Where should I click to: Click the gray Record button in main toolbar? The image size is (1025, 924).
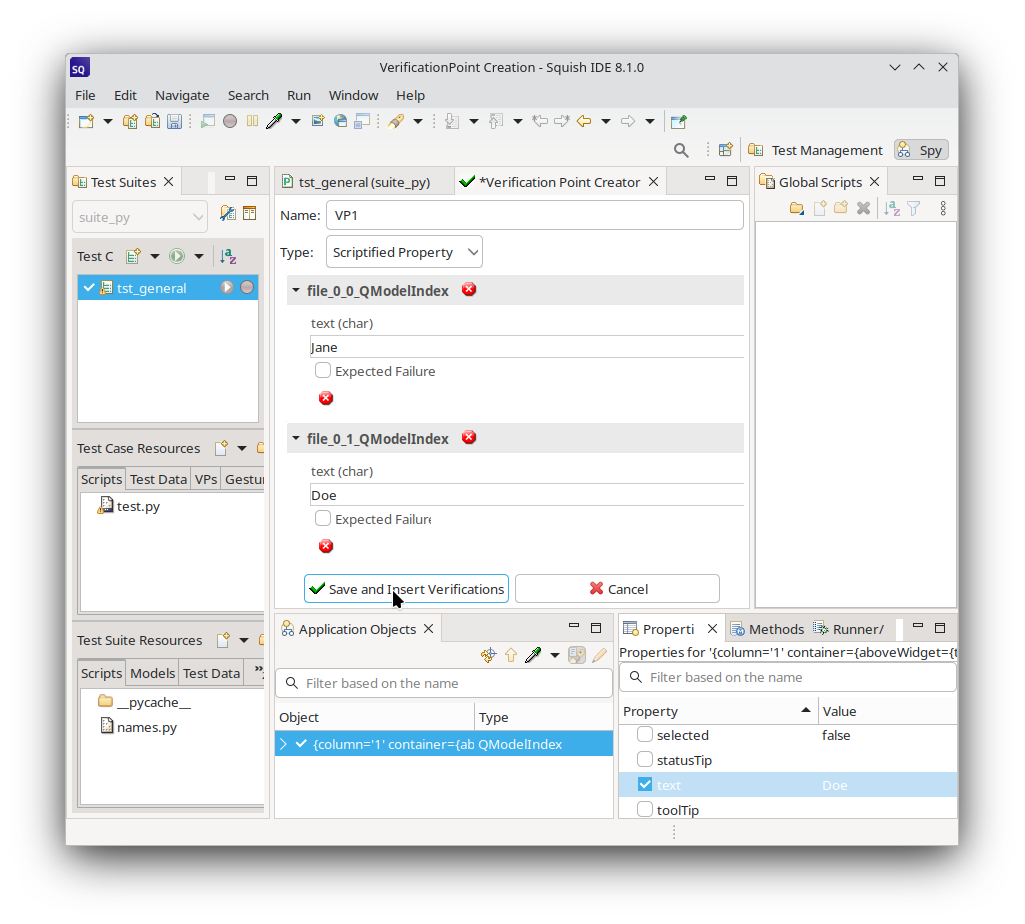point(230,121)
